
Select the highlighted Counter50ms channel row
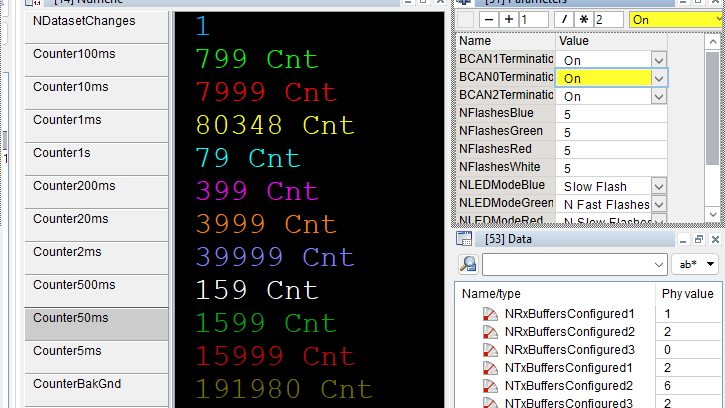[x=96, y=324]
